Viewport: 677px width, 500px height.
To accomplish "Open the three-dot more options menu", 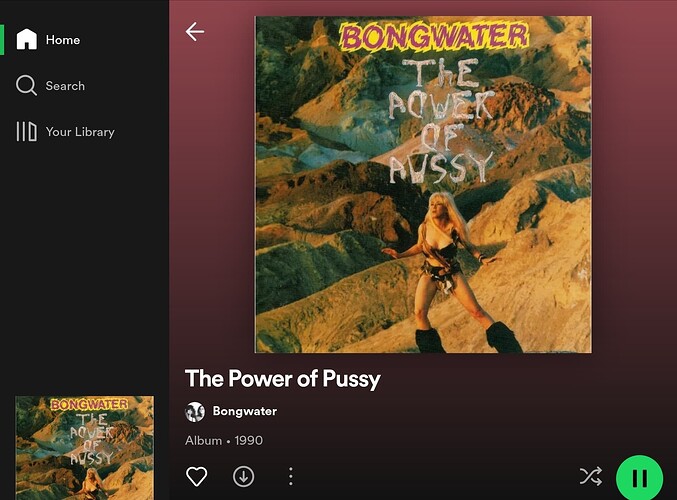I will (x=291, y=476).
